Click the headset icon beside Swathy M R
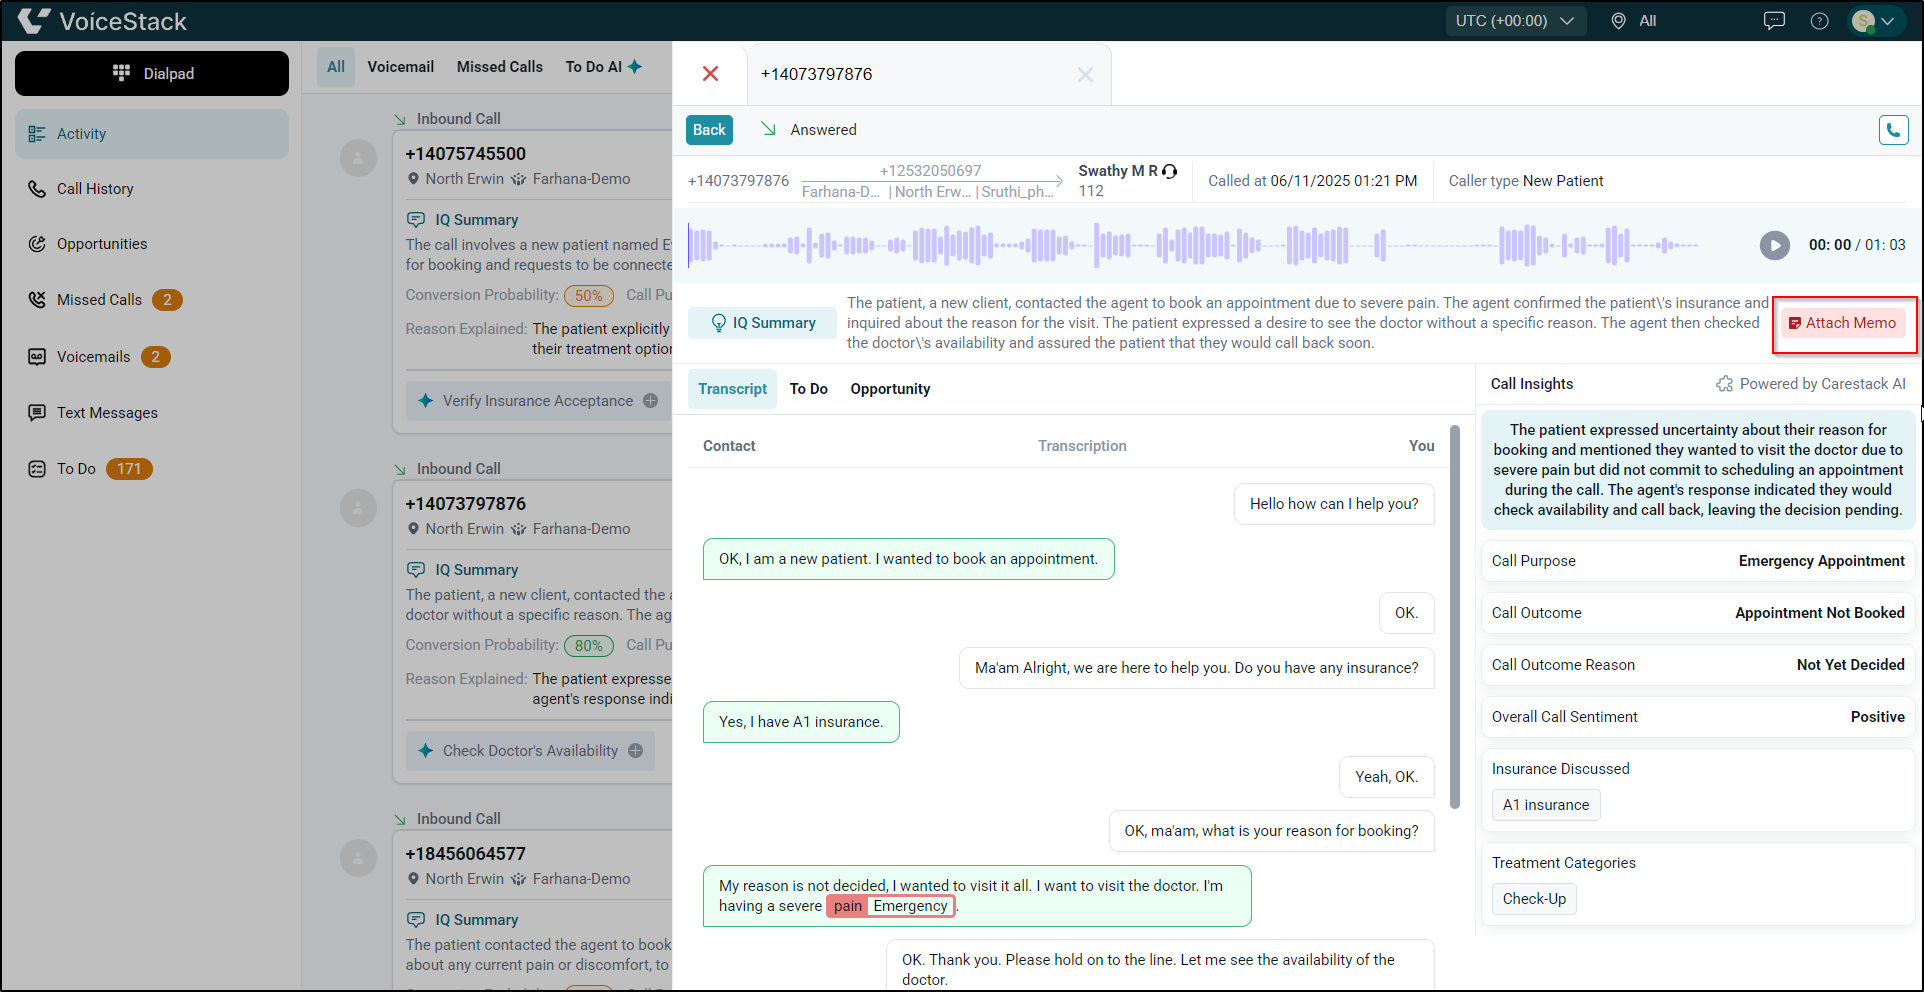 click(x=1170, y=171)
